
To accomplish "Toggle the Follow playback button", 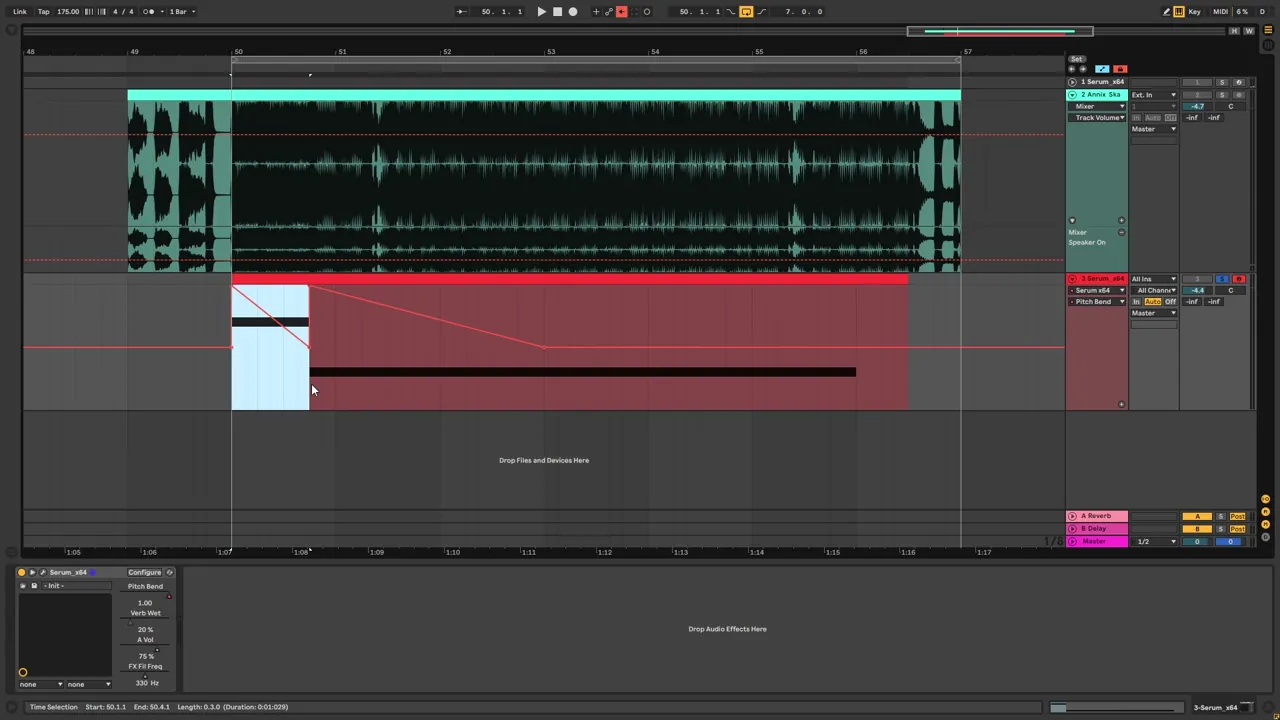I will (460, 12).
